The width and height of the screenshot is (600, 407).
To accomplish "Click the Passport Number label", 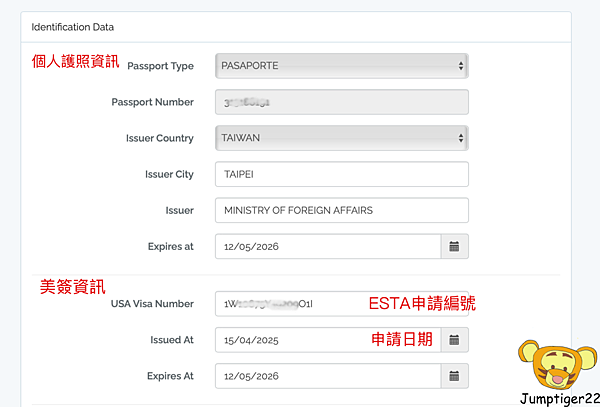I will coord(153,102).
